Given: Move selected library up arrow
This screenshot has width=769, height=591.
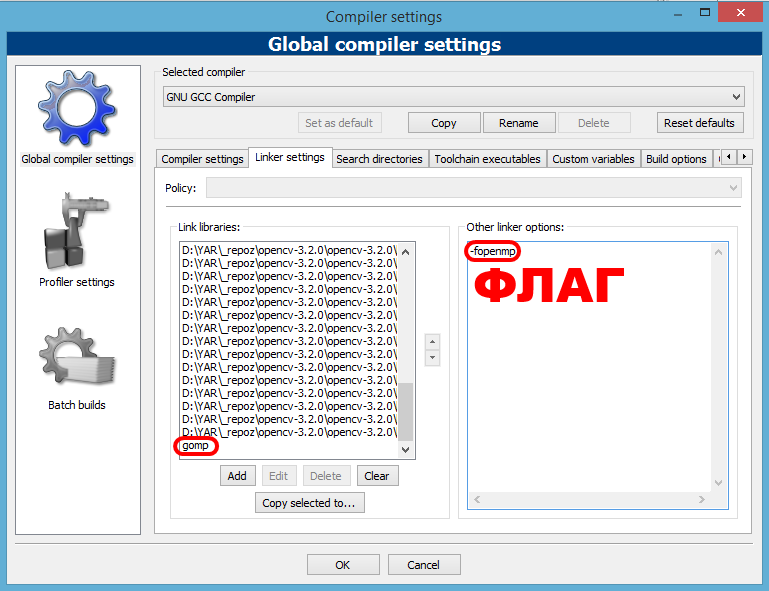Looking at the screenshot, I should (432, 341).
